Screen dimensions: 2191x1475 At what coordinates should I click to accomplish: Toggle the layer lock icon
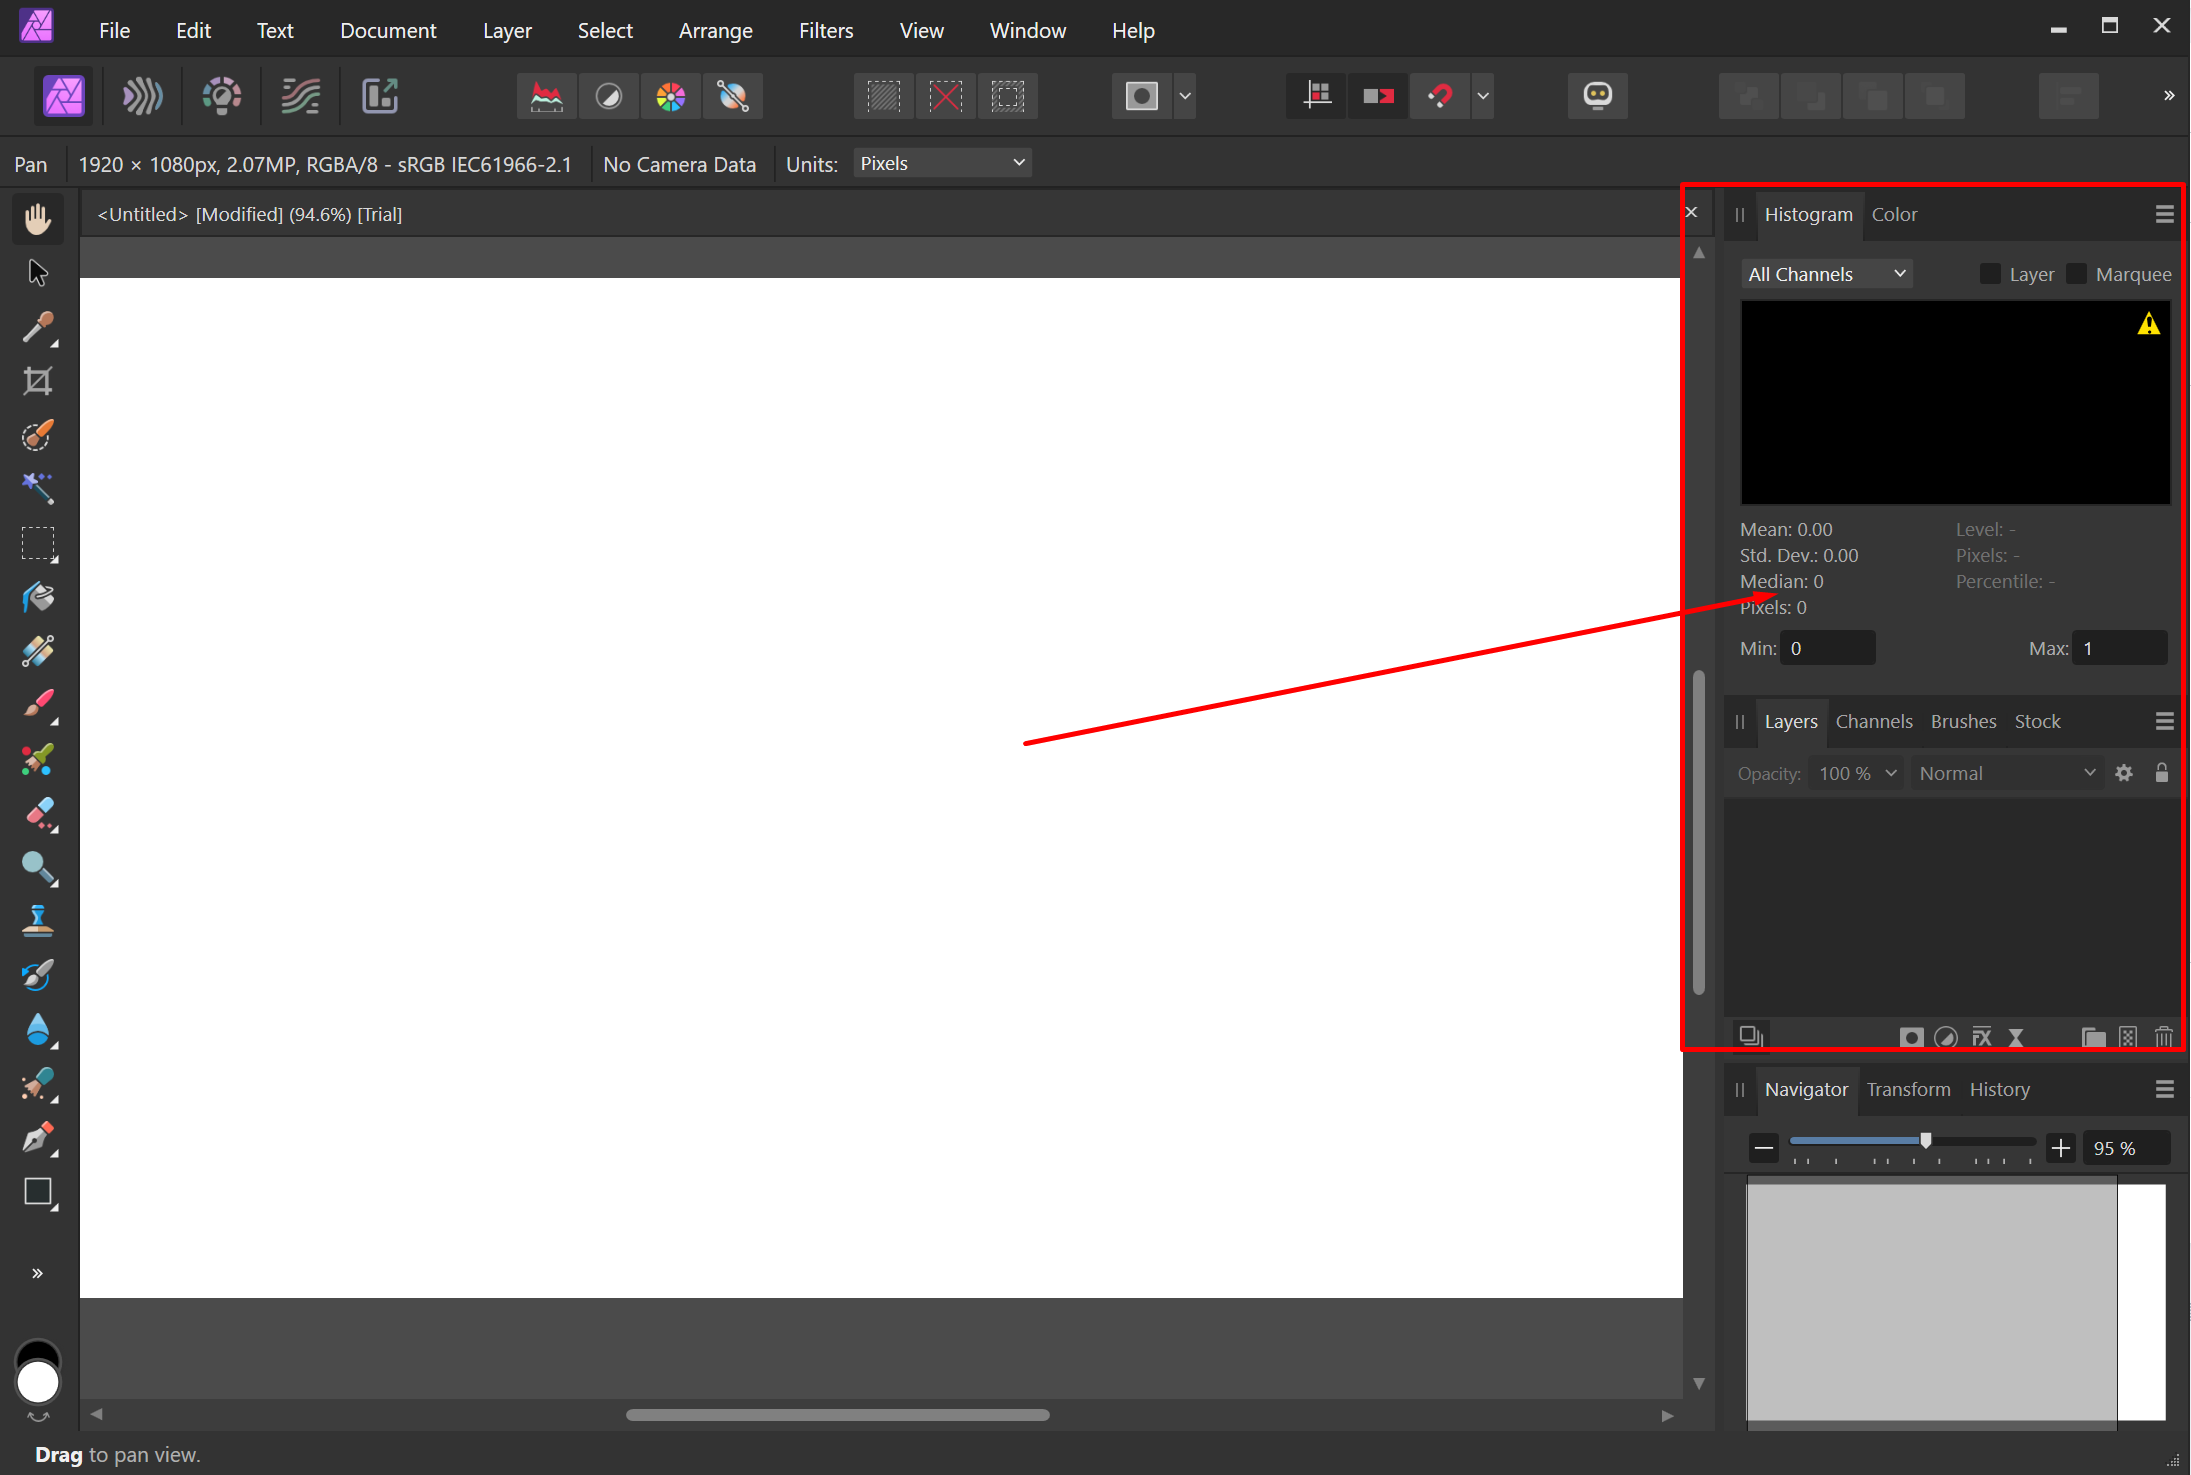pos(2161,773)
